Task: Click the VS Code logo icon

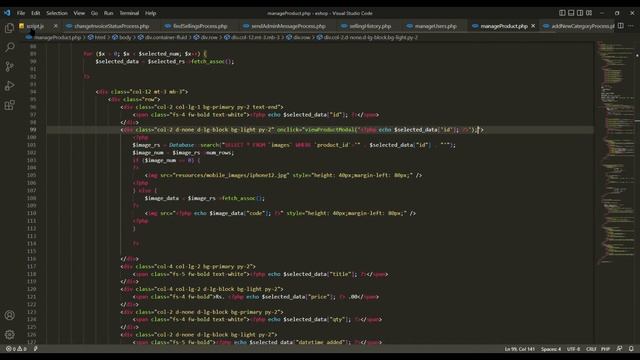Action: tap(7, 13)
